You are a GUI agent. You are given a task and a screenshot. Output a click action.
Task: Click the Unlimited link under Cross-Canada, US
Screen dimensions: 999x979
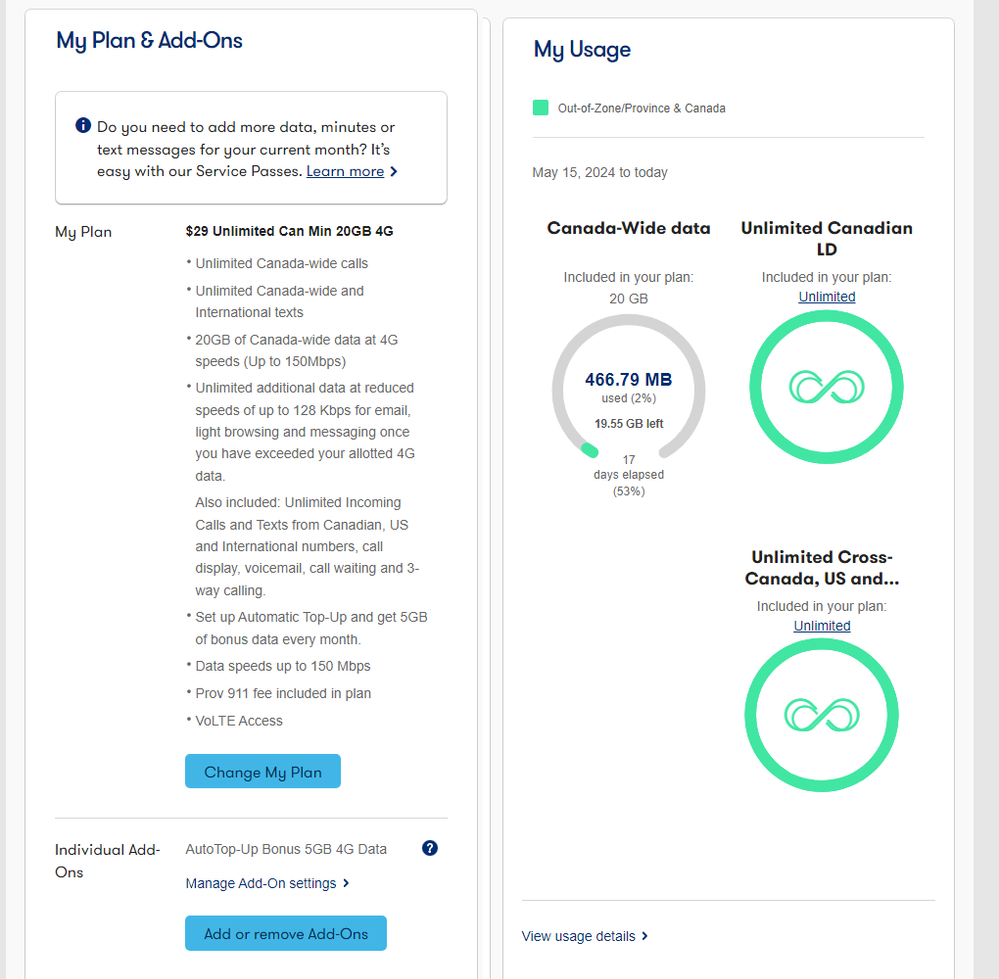[x=822, y=626]
